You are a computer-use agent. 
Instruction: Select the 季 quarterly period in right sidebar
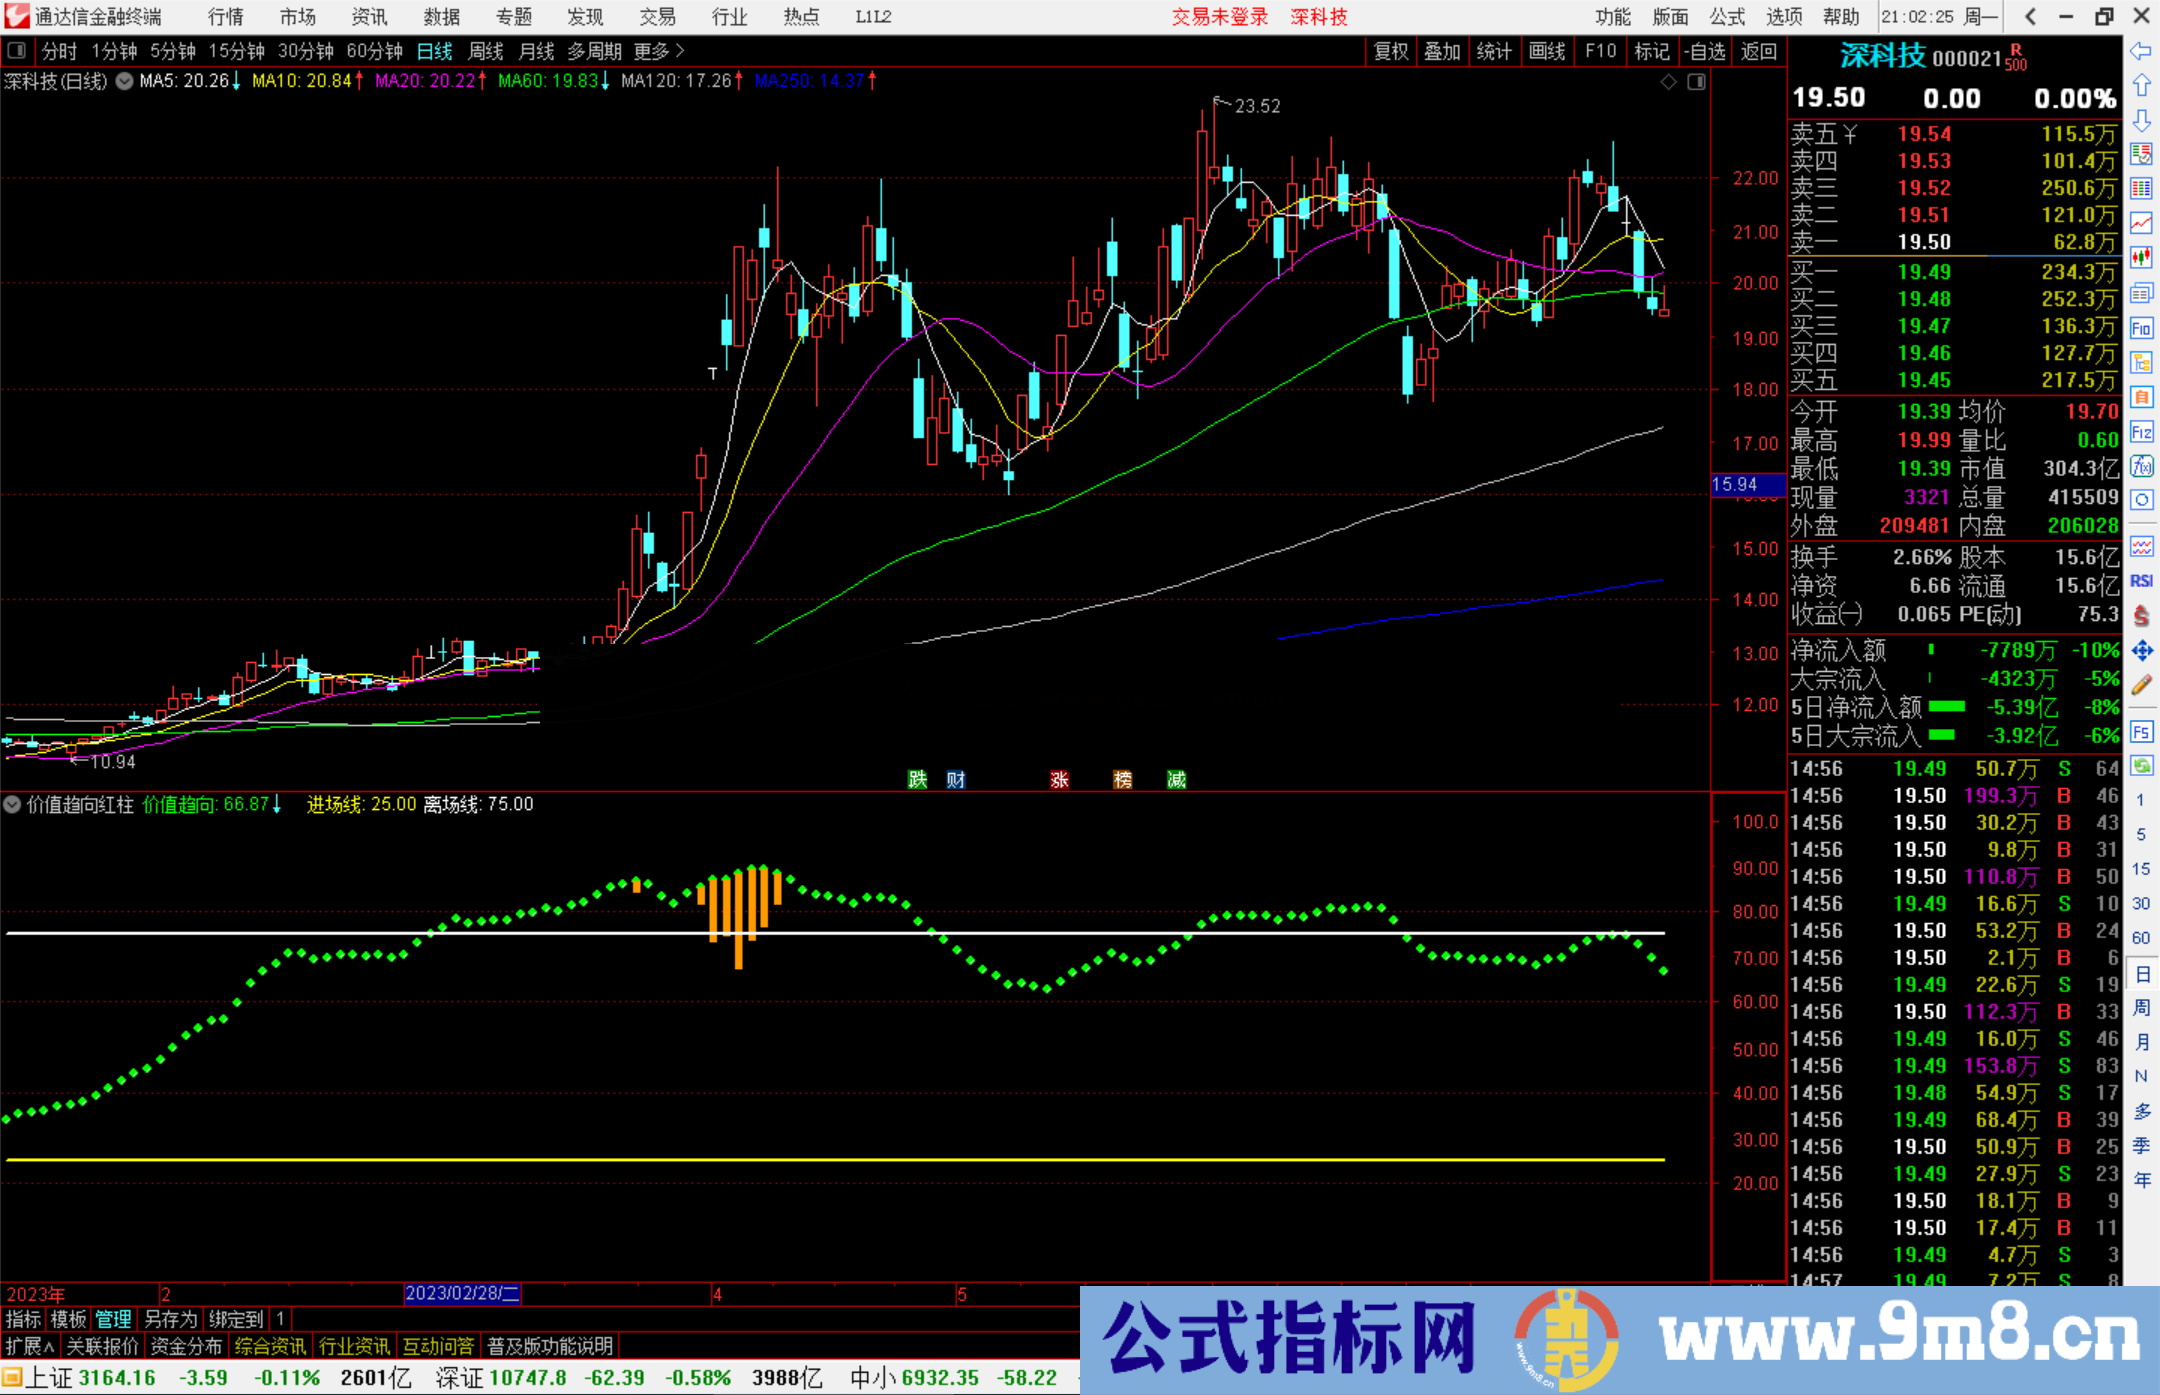[x=2141, y=1146]
